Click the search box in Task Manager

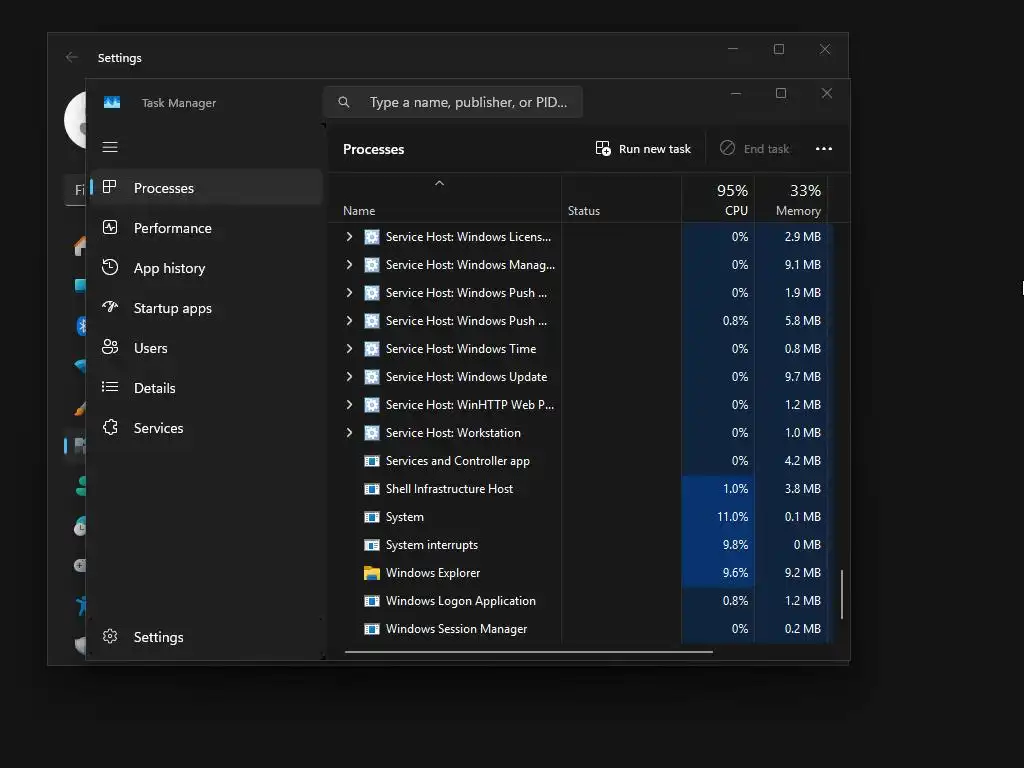[x=453, y=102]
